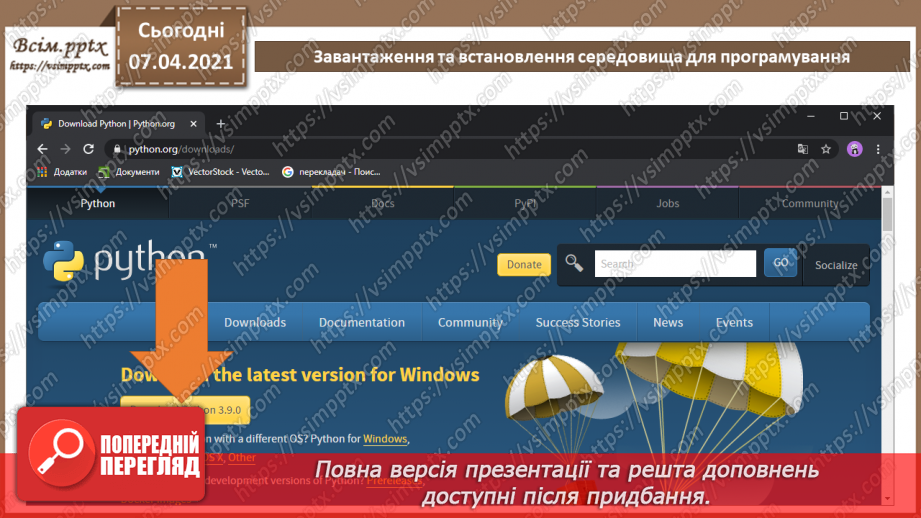Image resolution: width=921 pixels, height=518 pixels.
Task: Click the browser back arrow
Action: pyautogui.click(x=42, y=149)
